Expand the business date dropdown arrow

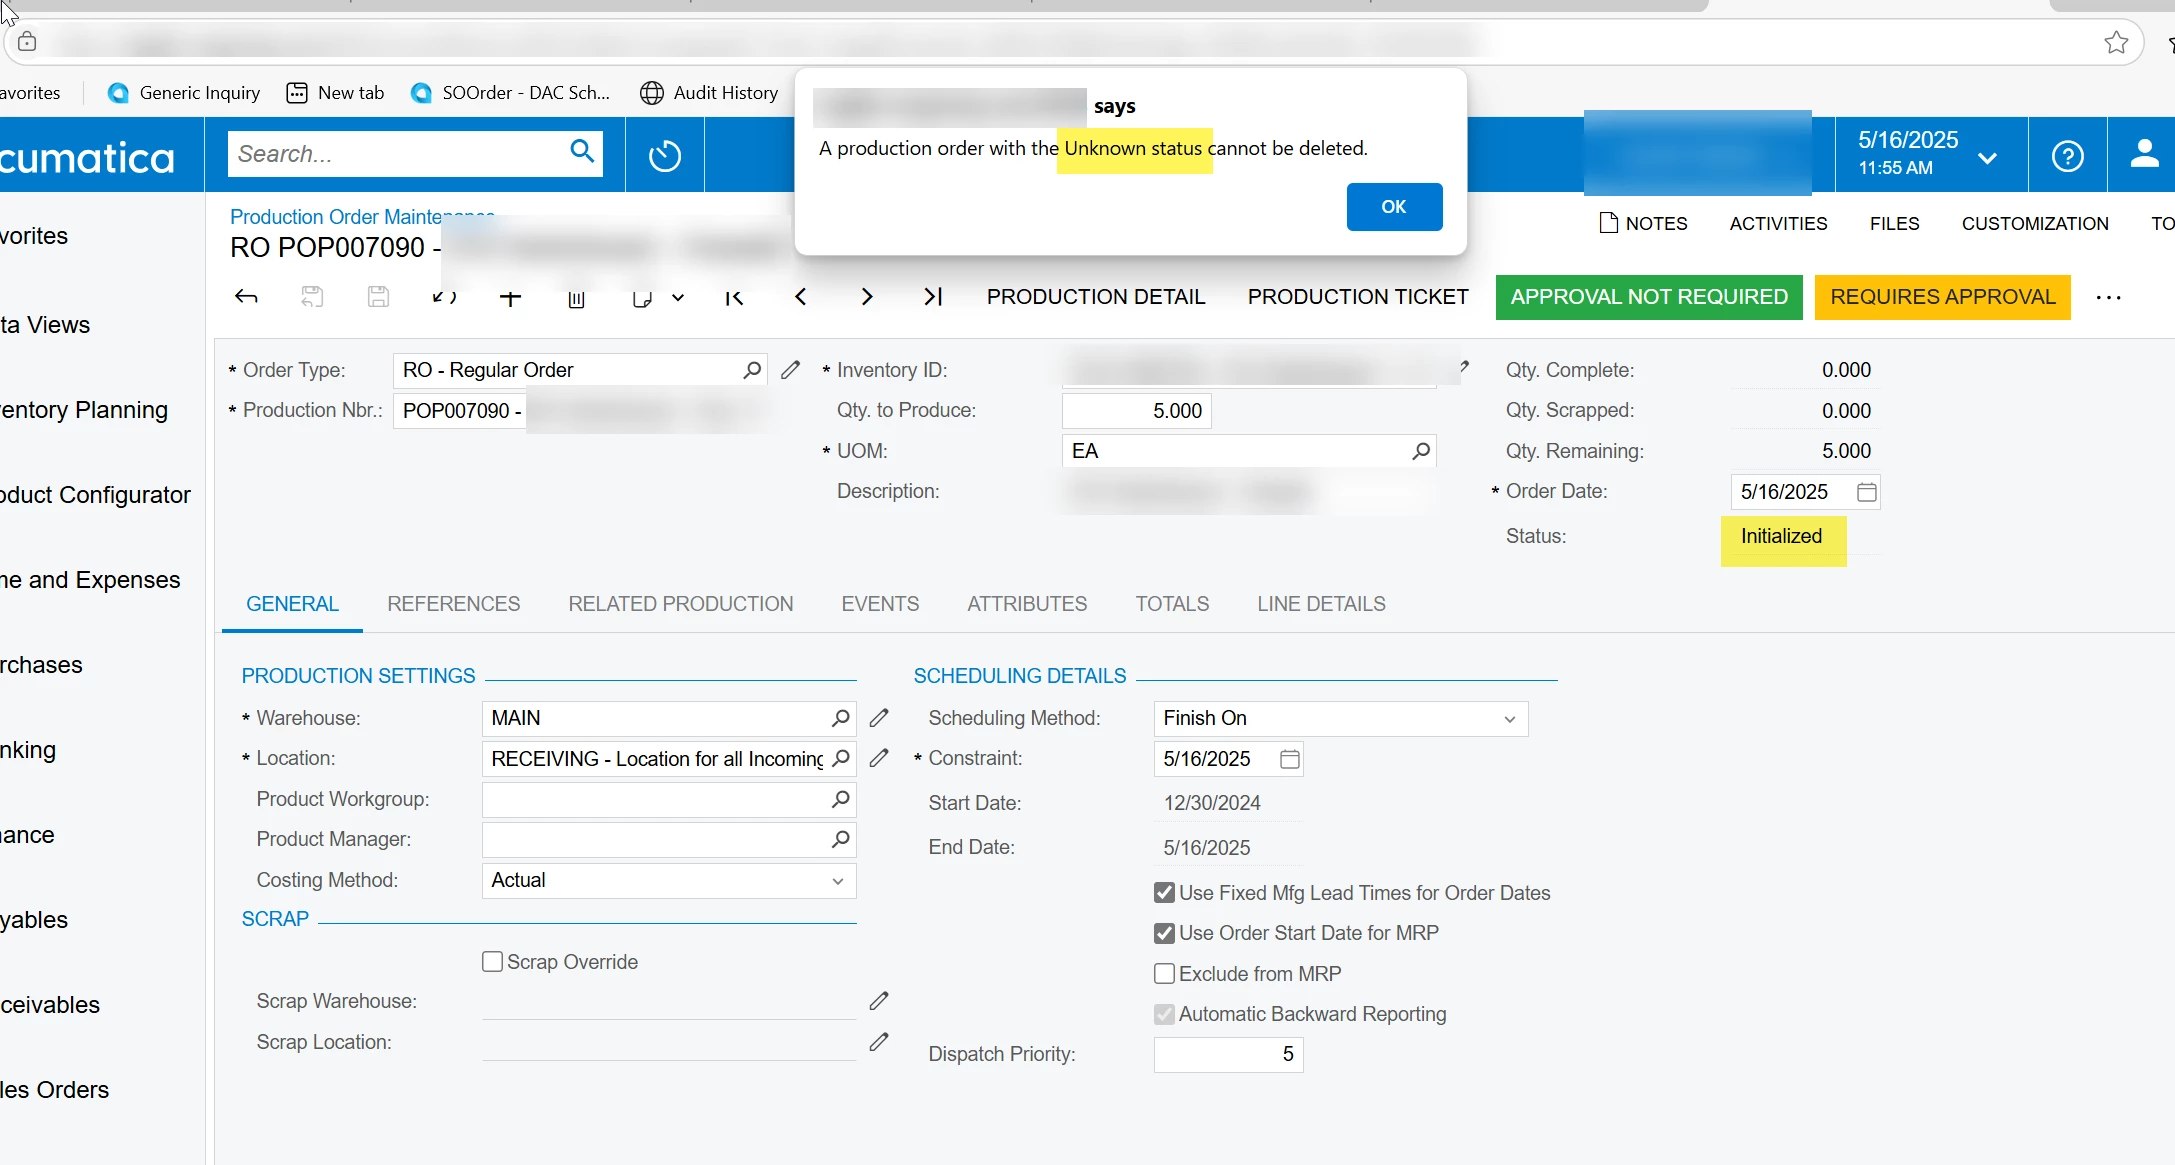1987,158
